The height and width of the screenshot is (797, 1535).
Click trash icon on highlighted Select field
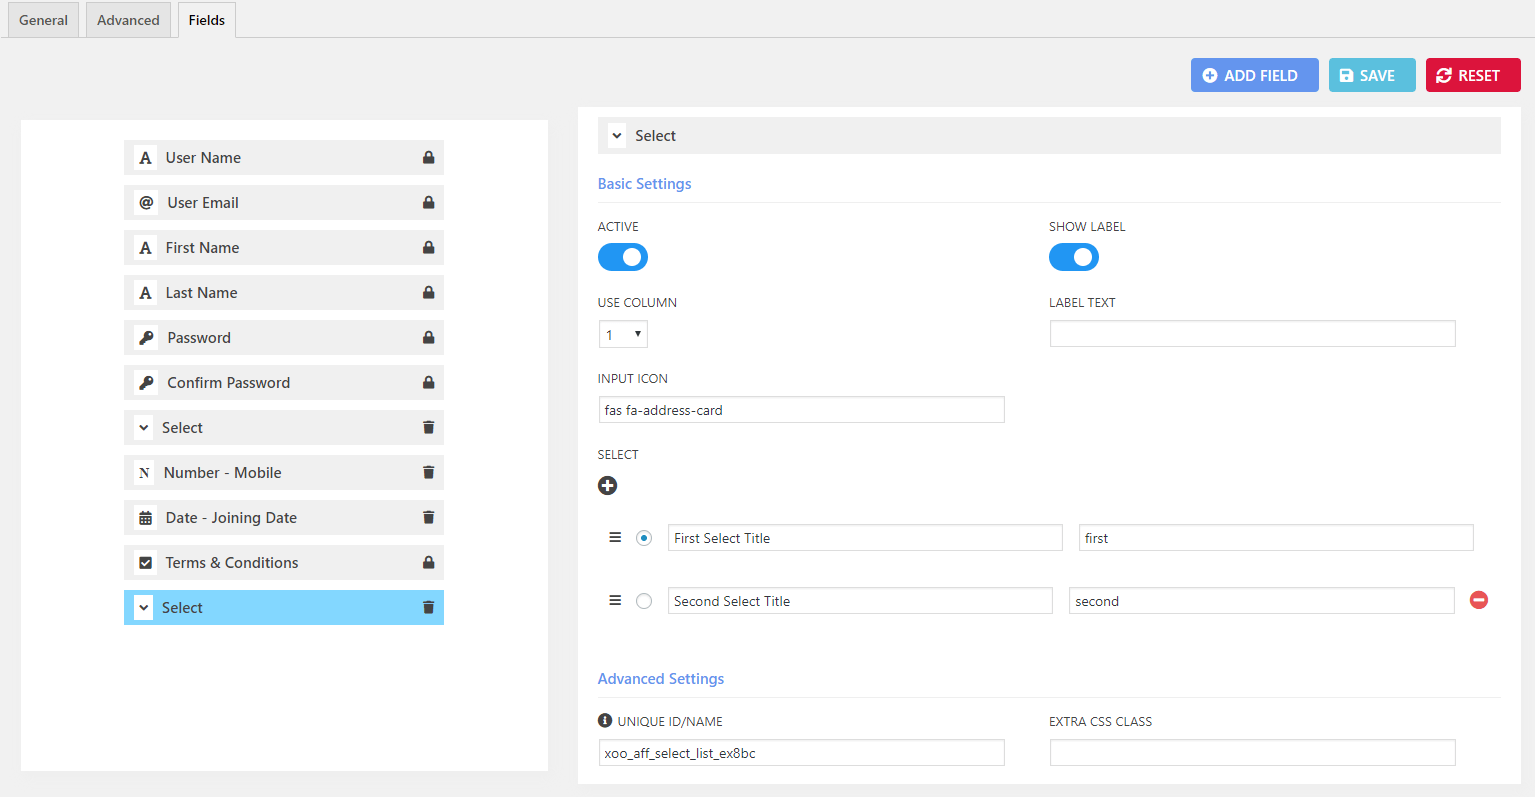click(x=428, y=607)
